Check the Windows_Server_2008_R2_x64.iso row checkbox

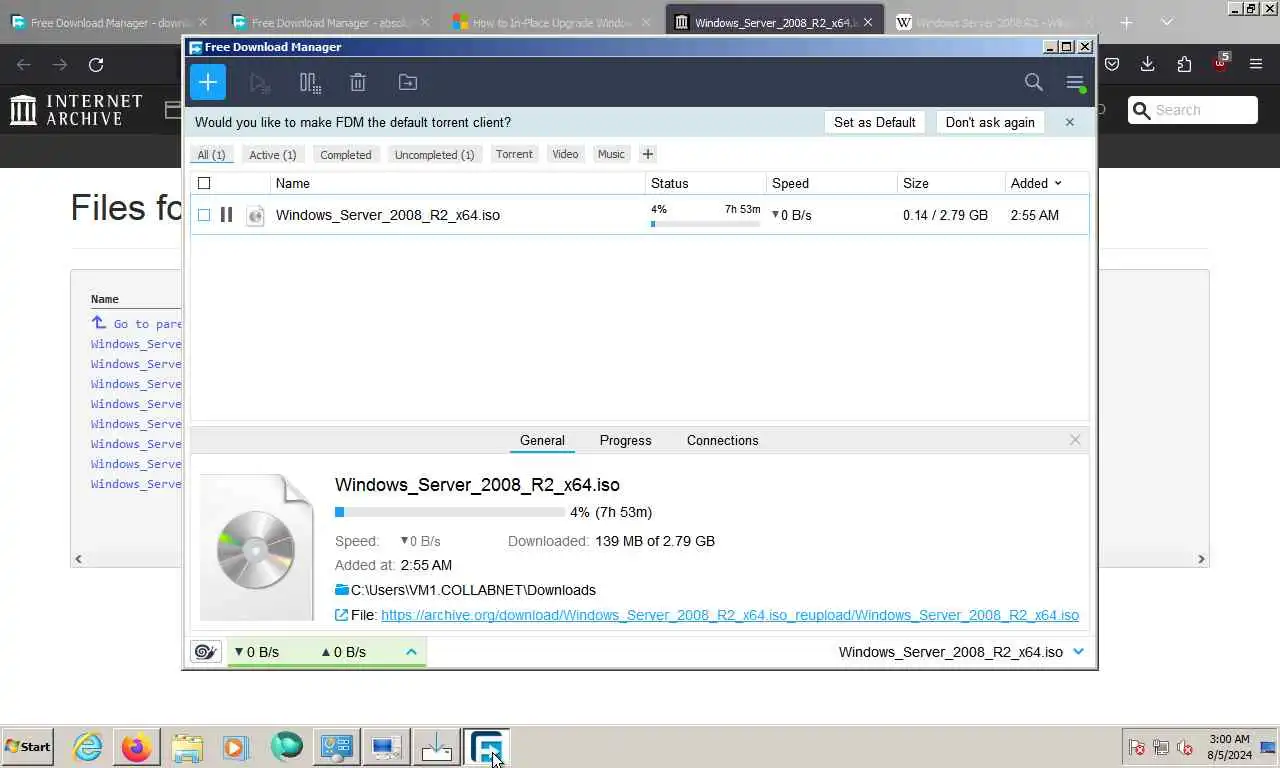pos(204,215)
